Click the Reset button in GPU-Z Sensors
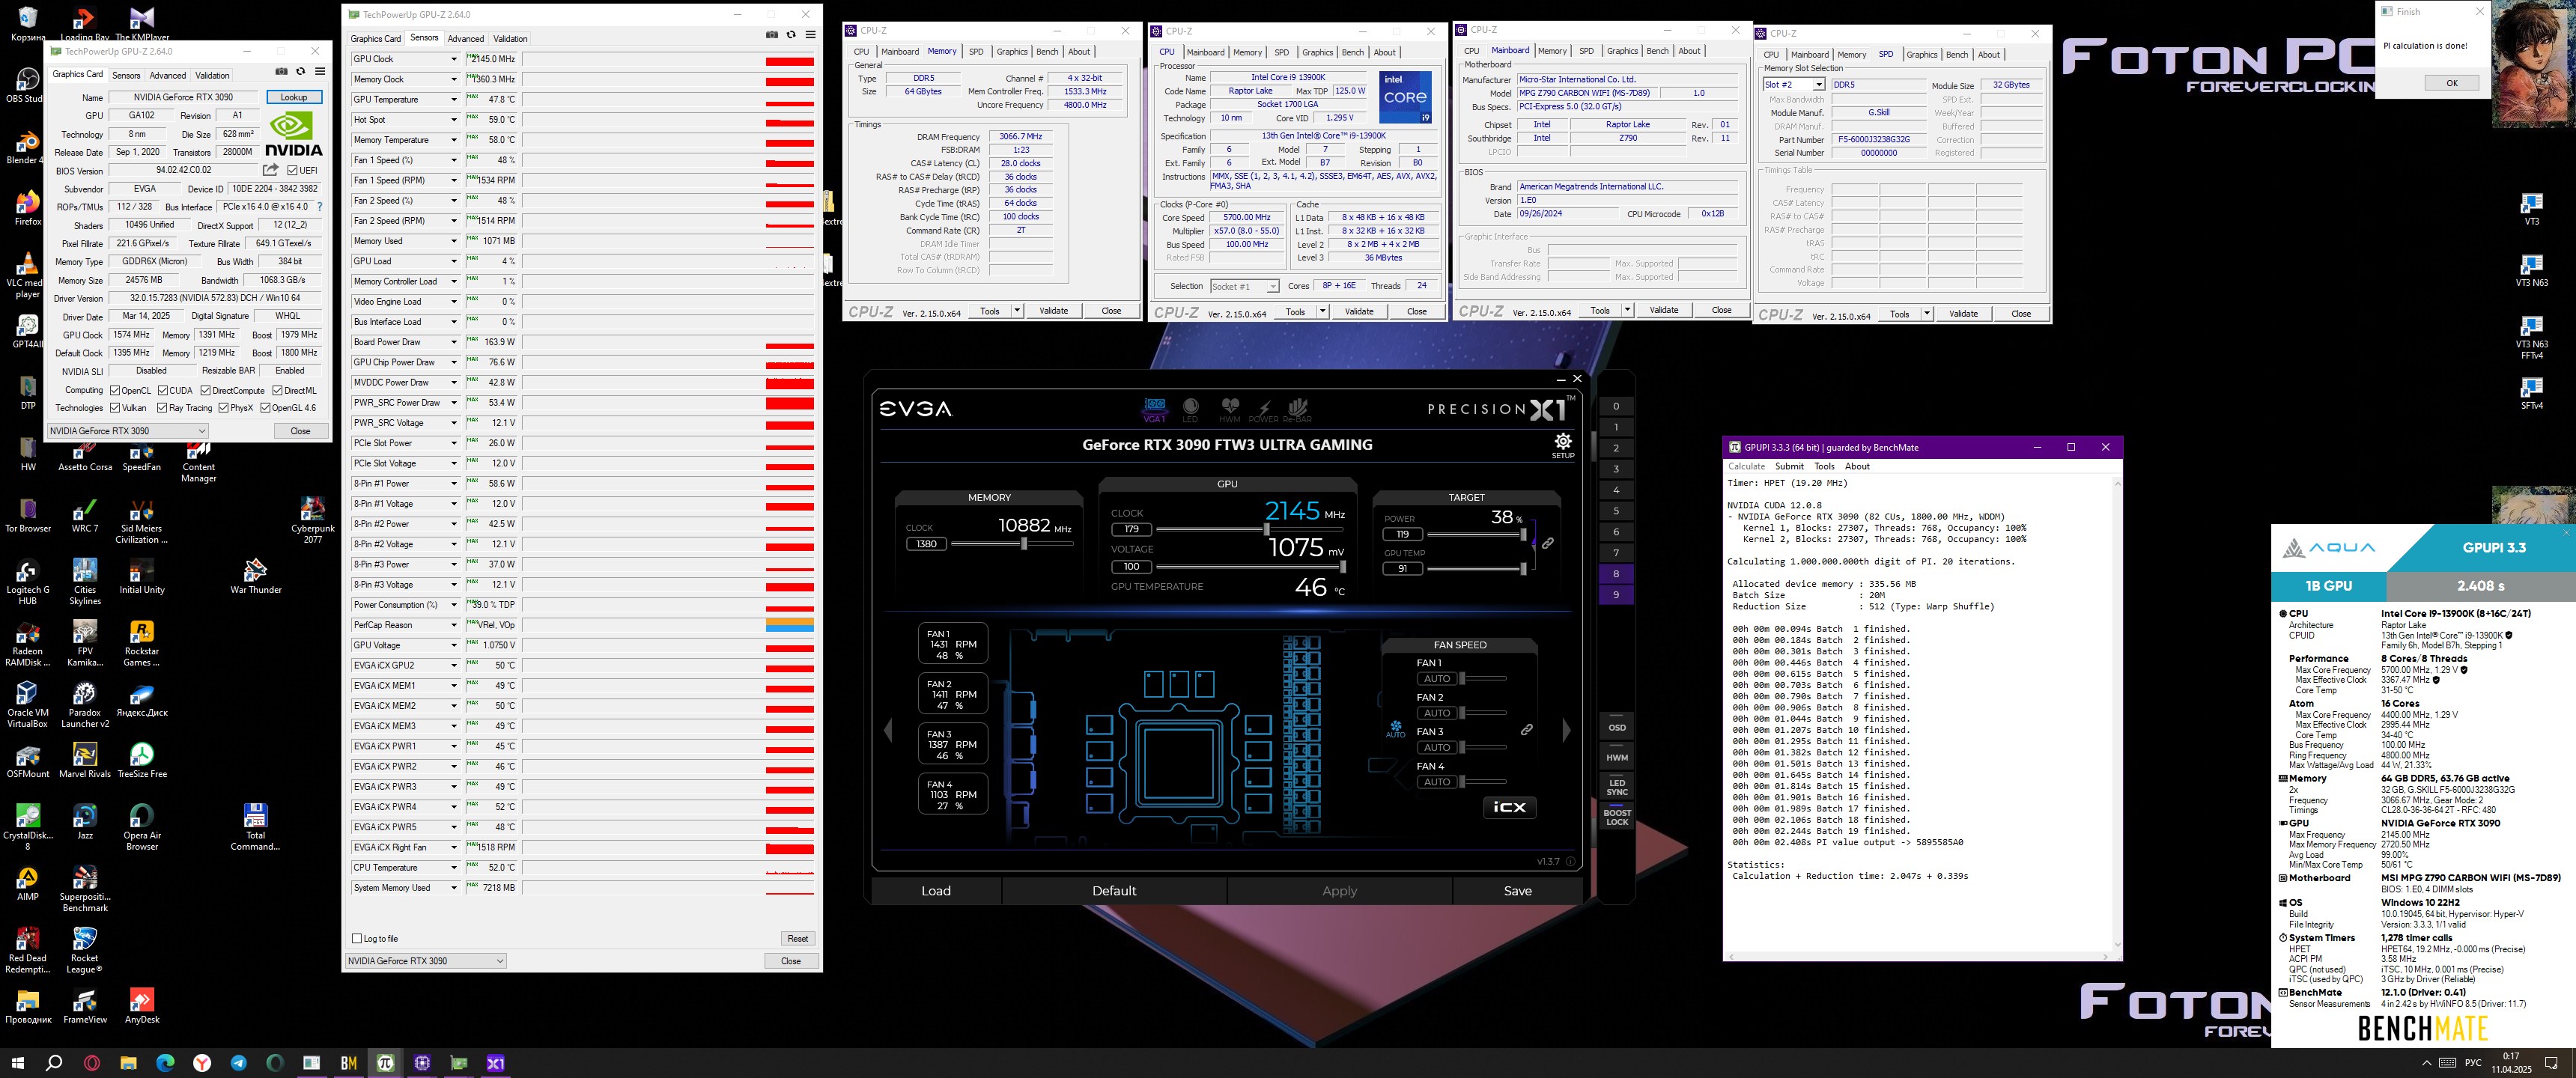 (x=797, y=938)
